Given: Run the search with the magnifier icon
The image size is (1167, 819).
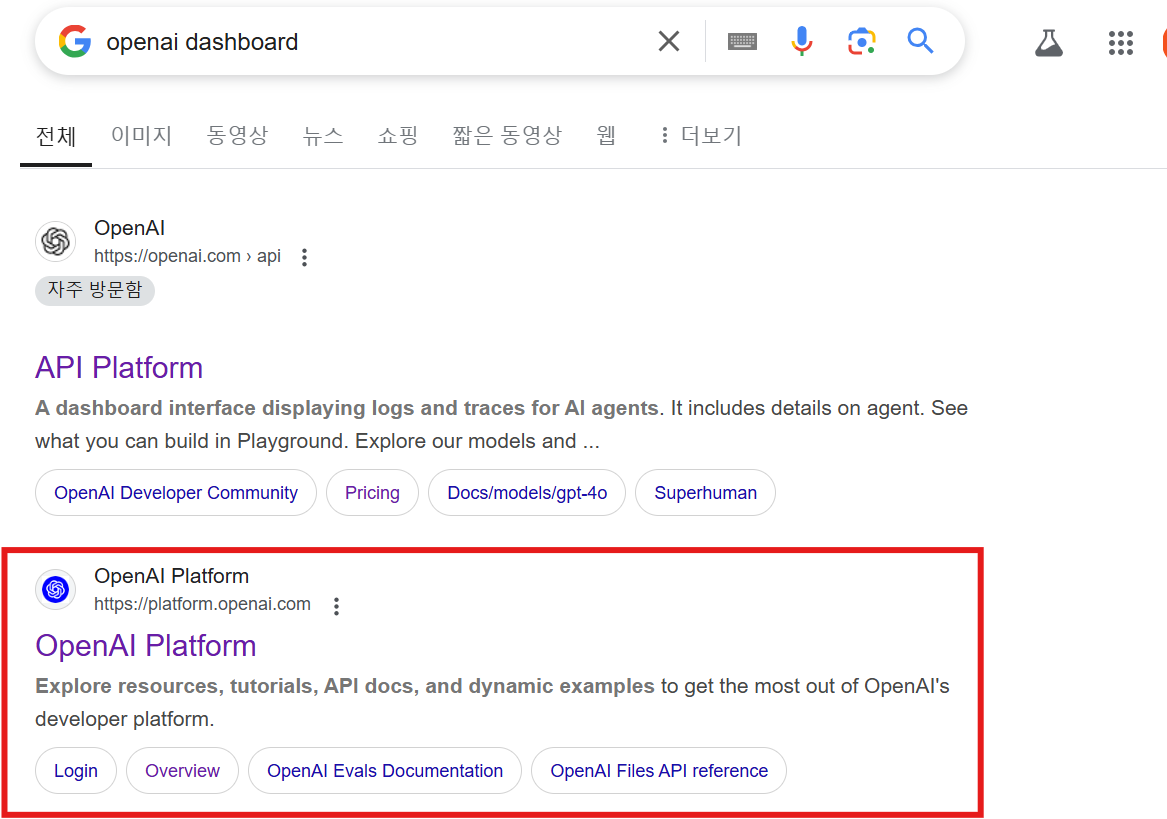Looking at the screenshot, I should 920,41.
